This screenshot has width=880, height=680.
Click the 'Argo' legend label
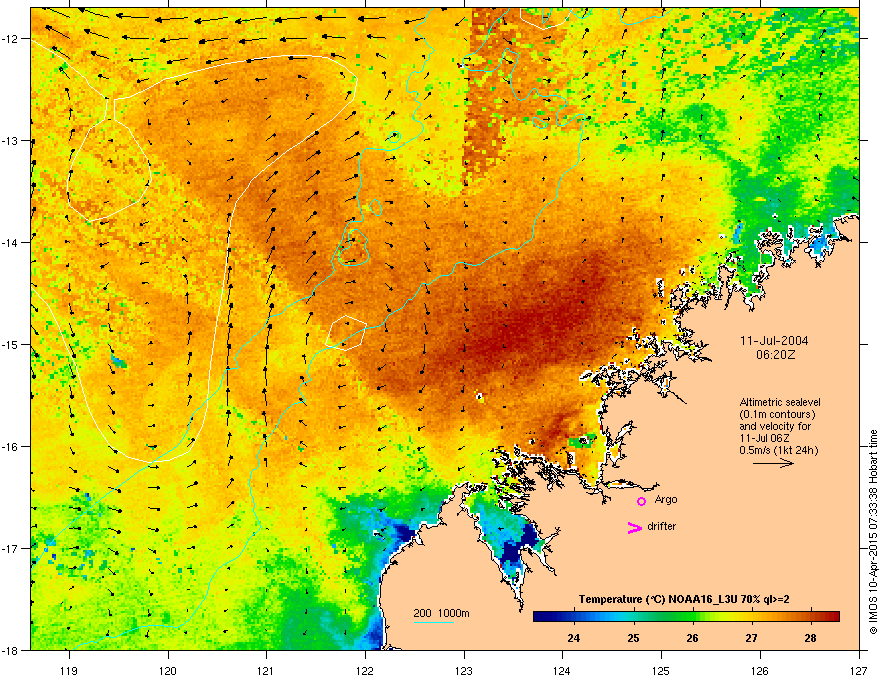coord(666,499)
